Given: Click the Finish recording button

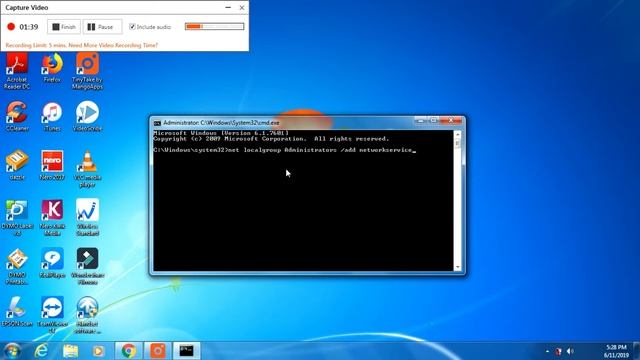Looking at the screenshot, I should (64, 27).
